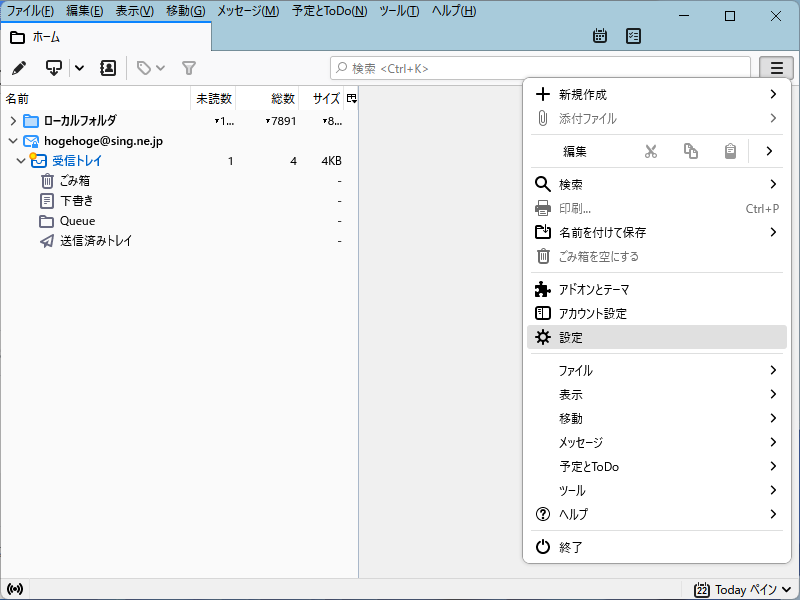Open the 検索 submenu in app menu

657,184
